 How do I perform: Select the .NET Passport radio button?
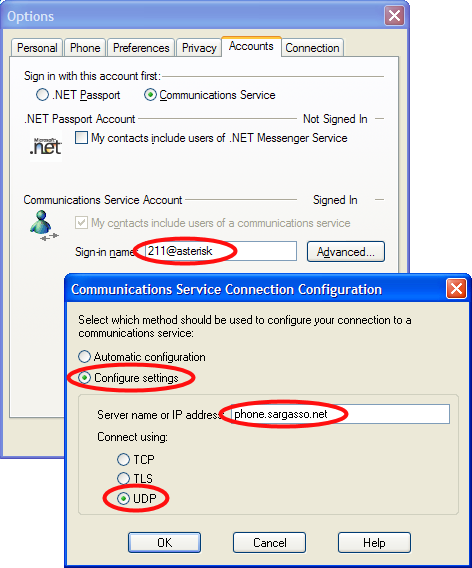coord(42,95)
